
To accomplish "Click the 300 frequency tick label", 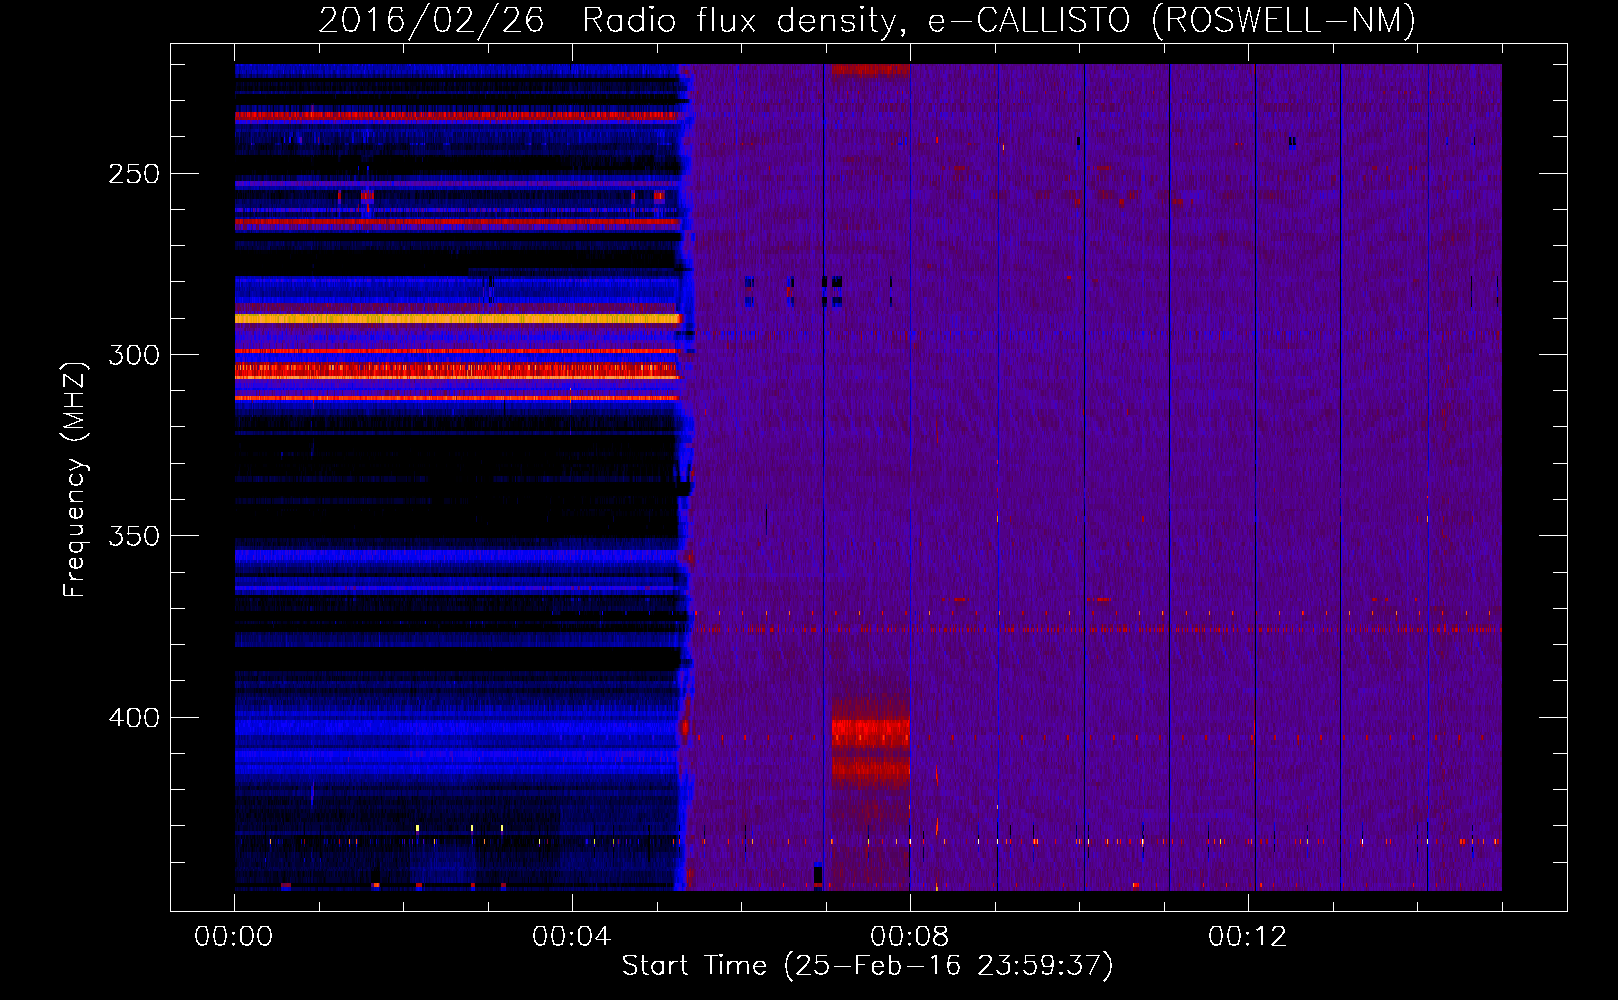I will tap(134, 355).
